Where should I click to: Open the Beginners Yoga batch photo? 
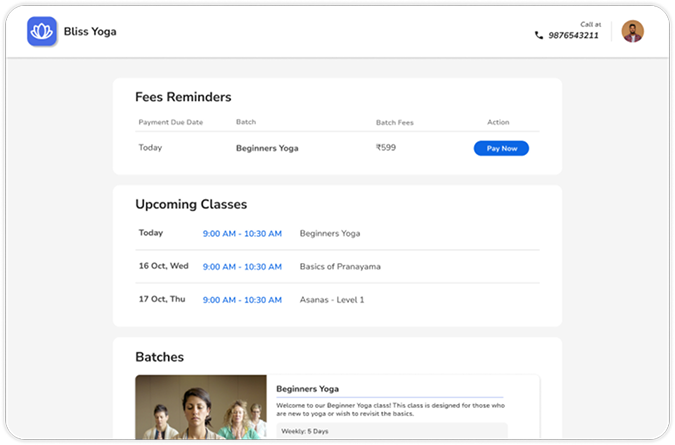(x=201, y=407)
